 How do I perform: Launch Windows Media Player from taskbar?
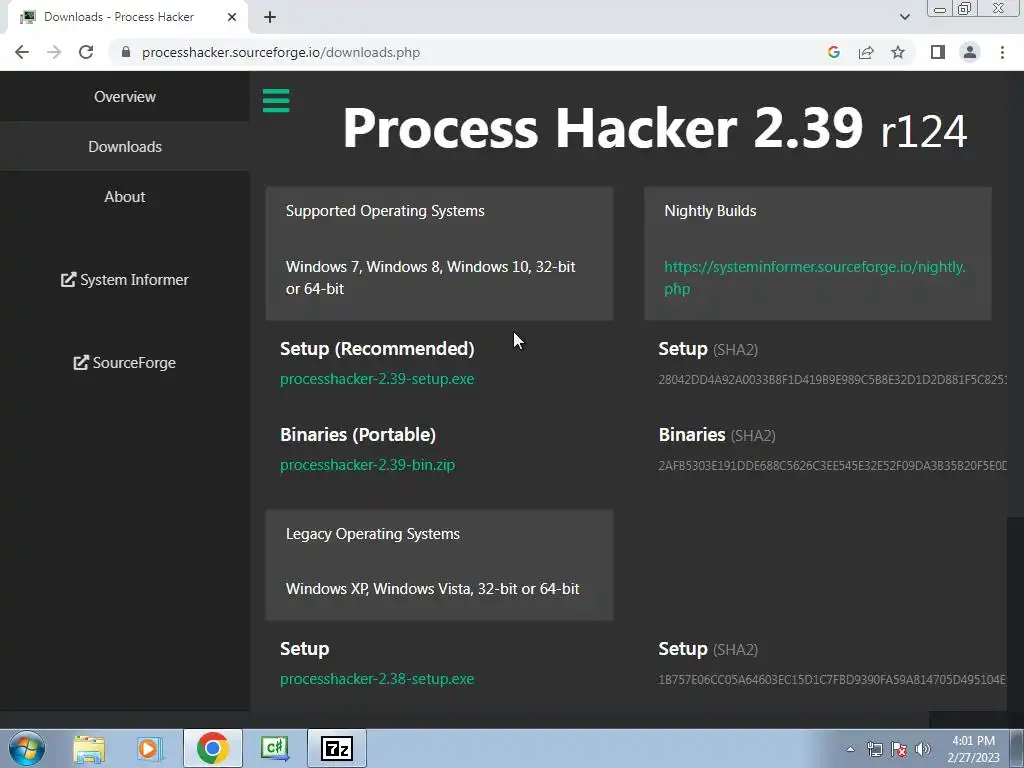150,749
